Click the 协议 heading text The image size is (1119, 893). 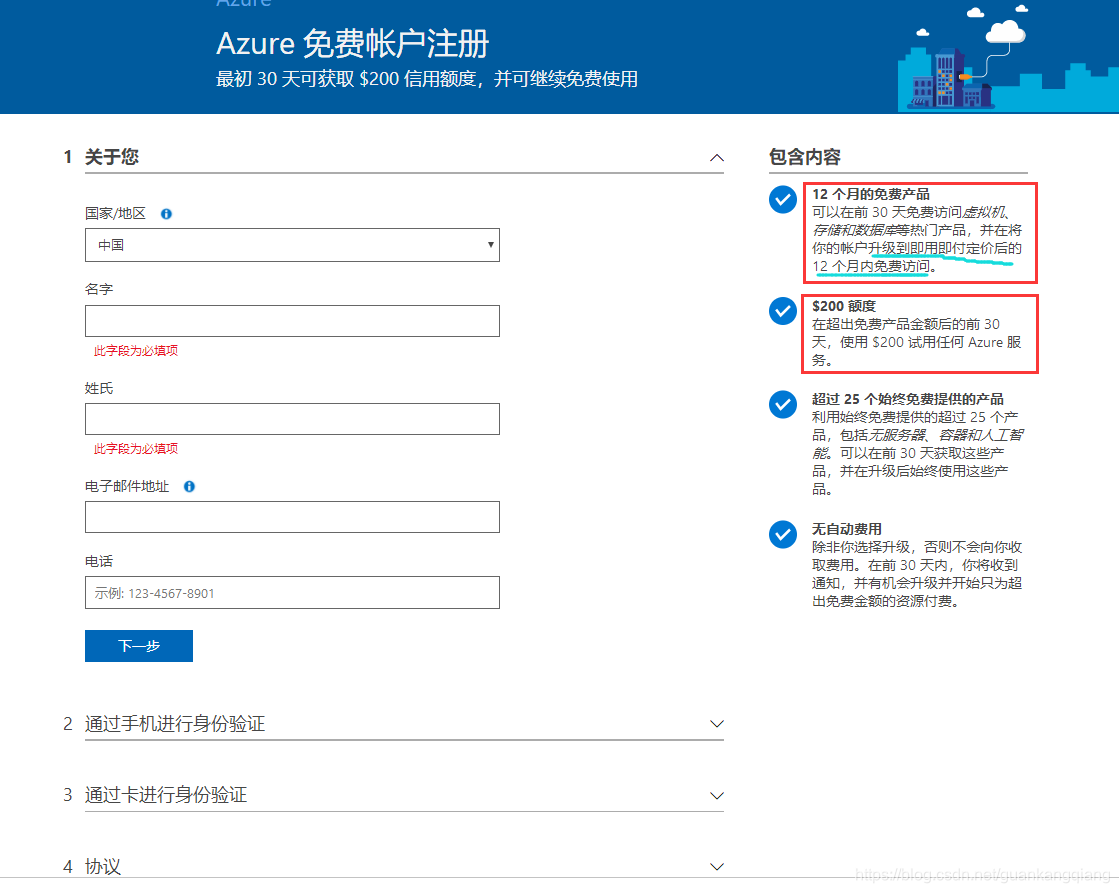pos(103,867)
